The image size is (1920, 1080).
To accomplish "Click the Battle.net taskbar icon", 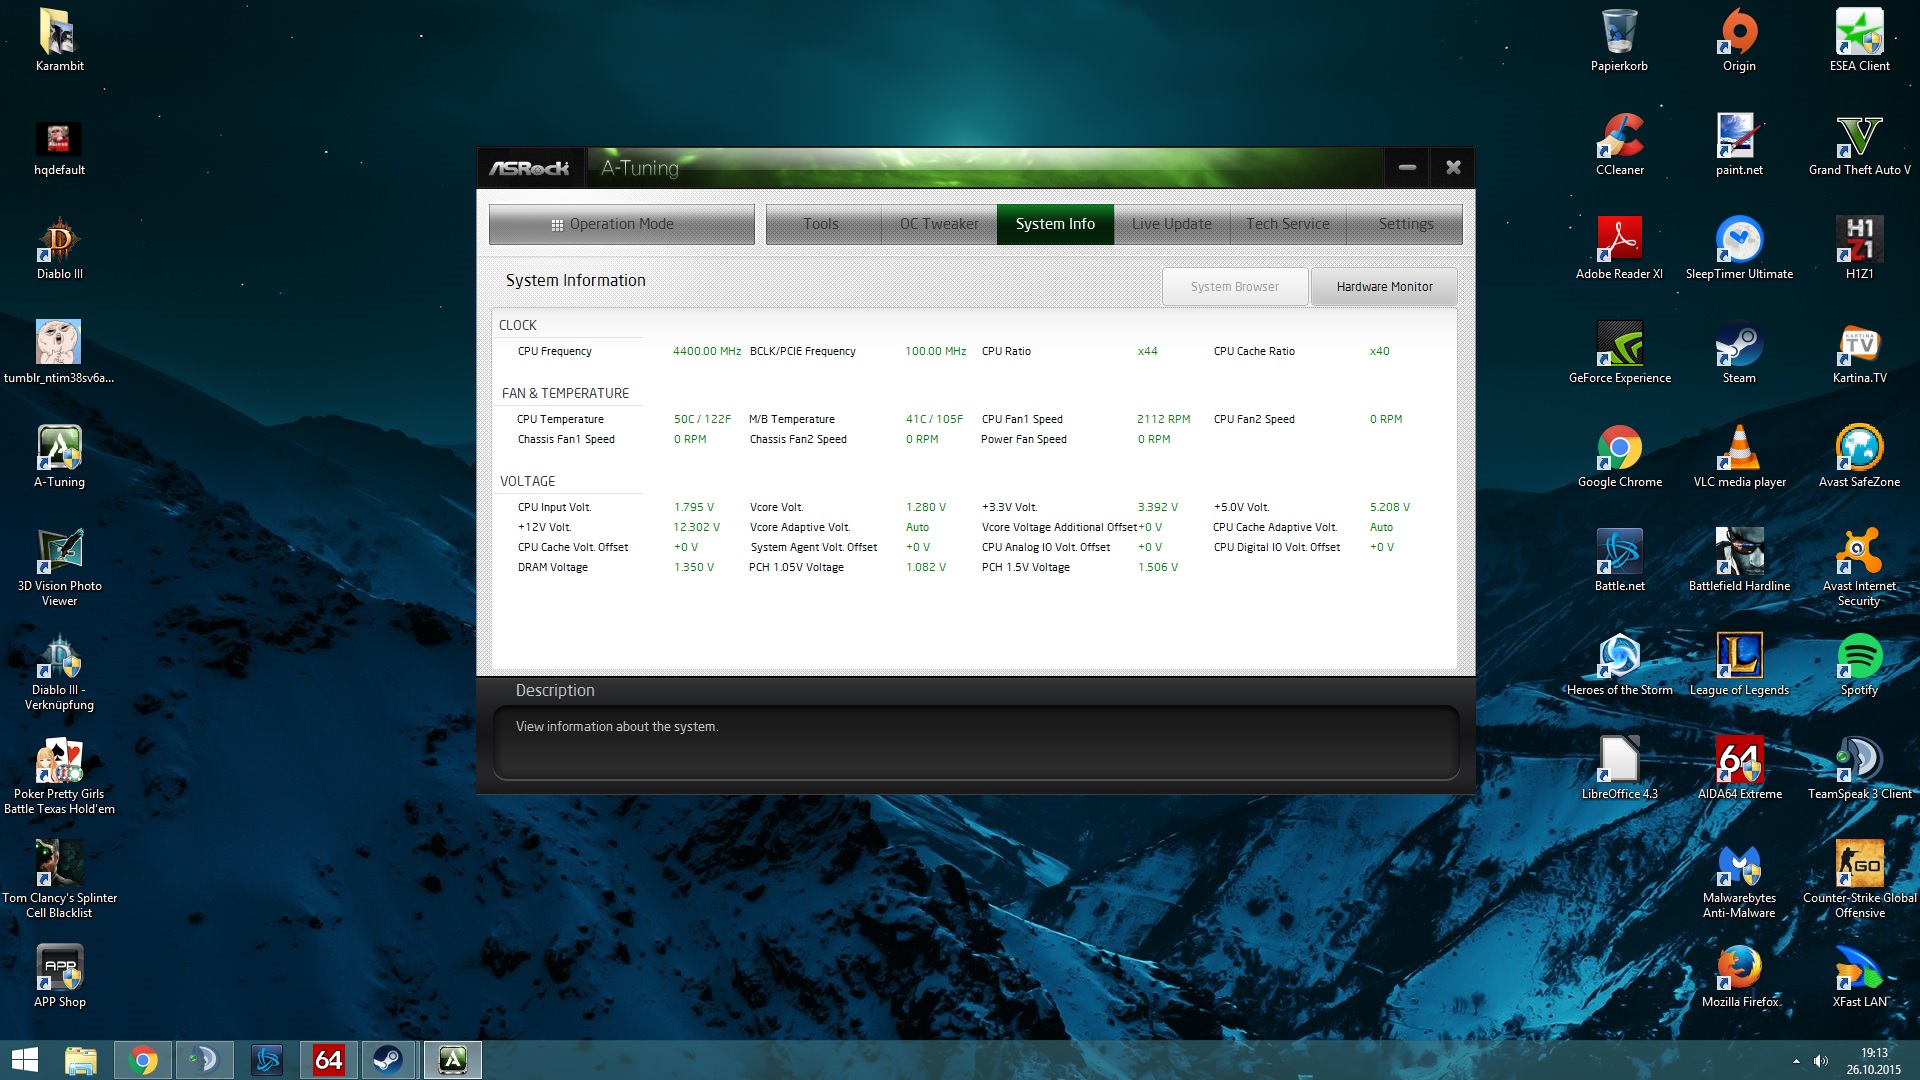I will click(267, 1060).
